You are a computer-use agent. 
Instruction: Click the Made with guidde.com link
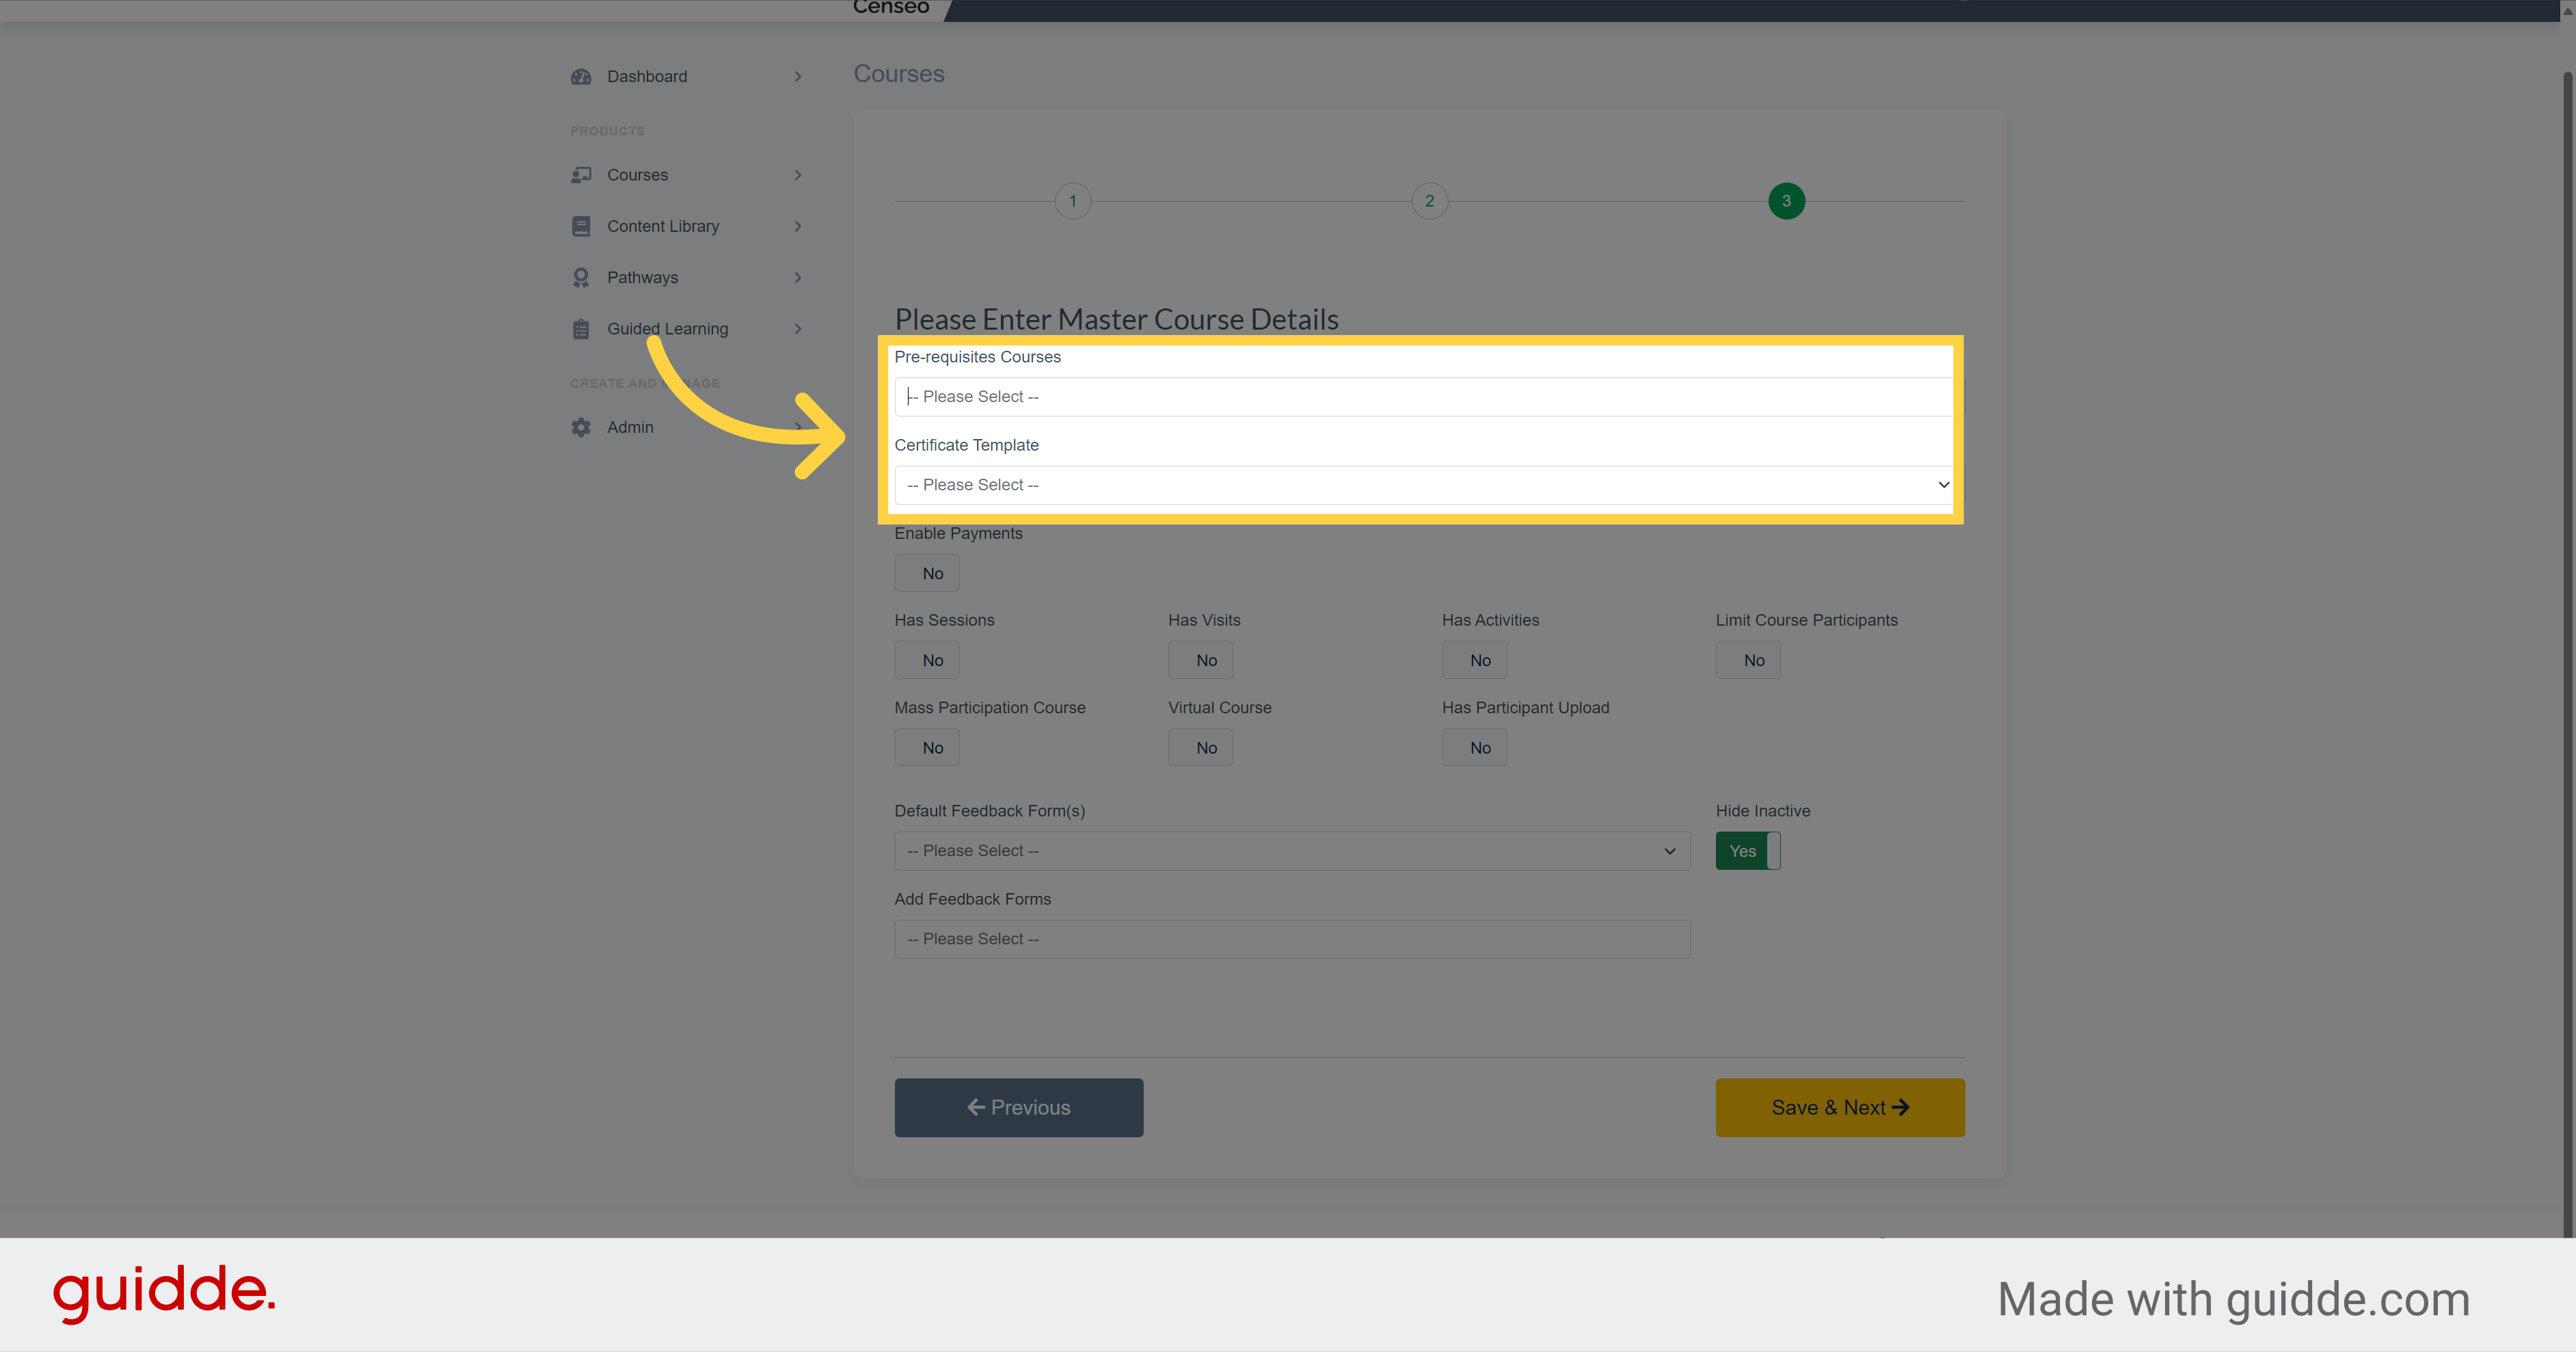click(x=2233, y=1299)
